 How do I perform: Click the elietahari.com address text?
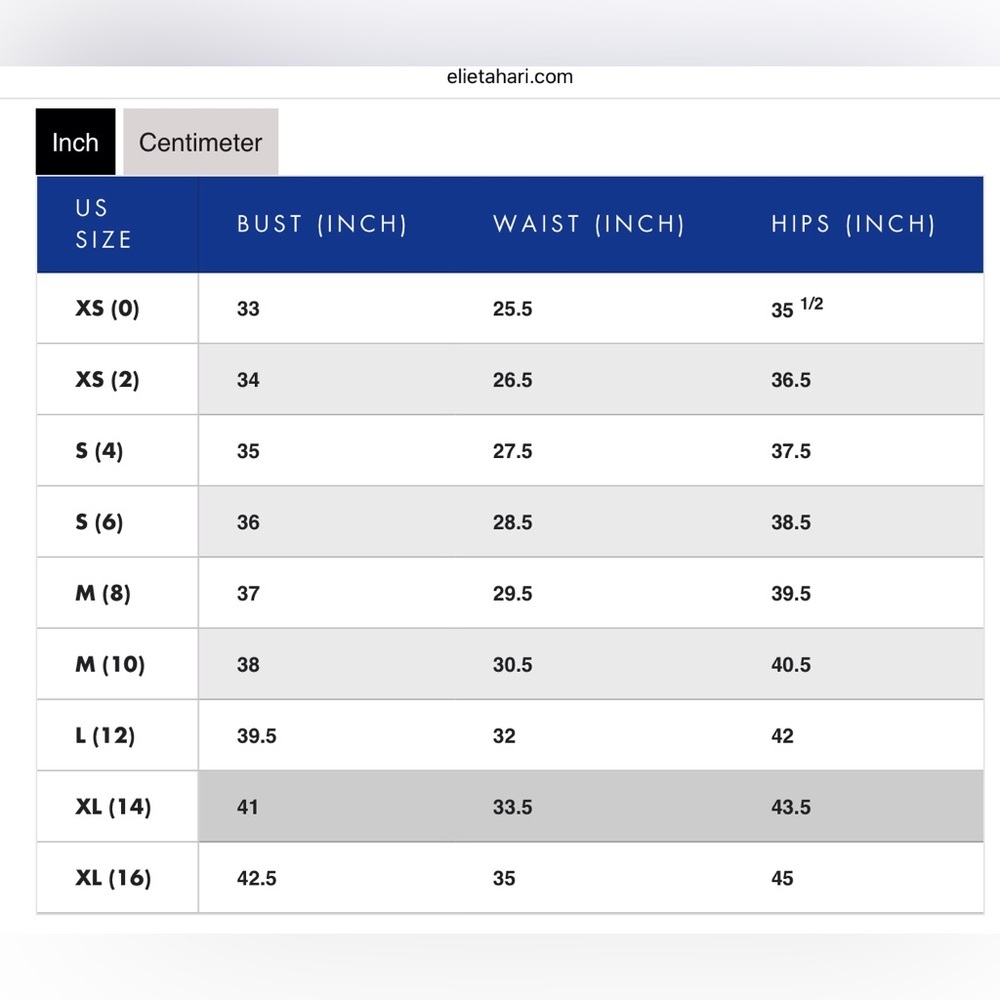(x=510, y=77)
